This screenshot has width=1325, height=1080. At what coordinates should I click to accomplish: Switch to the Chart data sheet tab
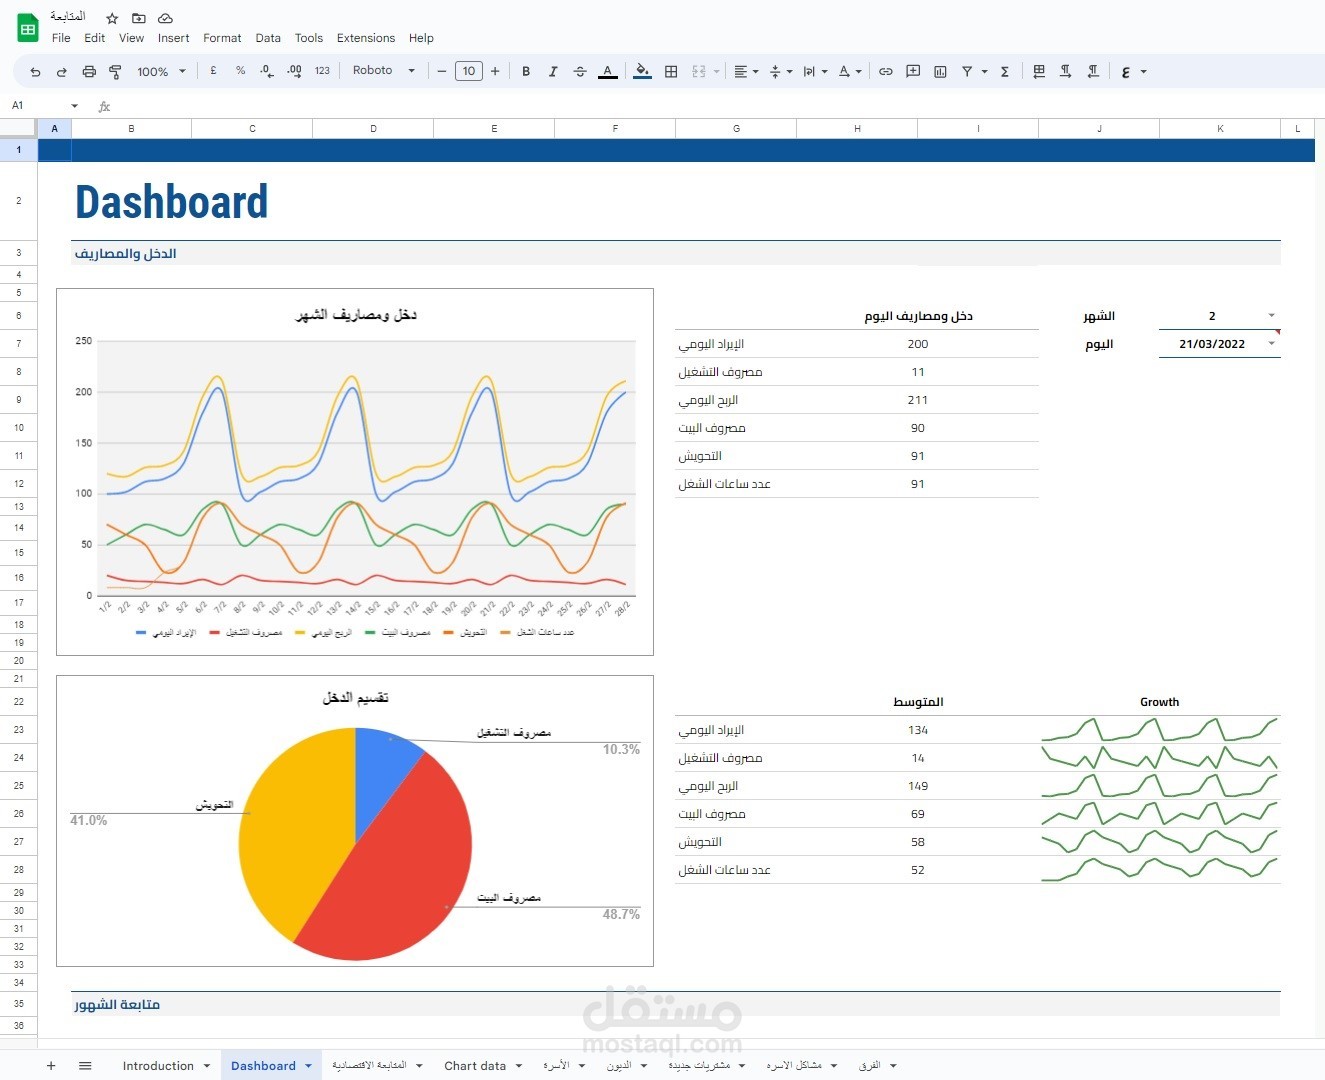[475, 1066]
